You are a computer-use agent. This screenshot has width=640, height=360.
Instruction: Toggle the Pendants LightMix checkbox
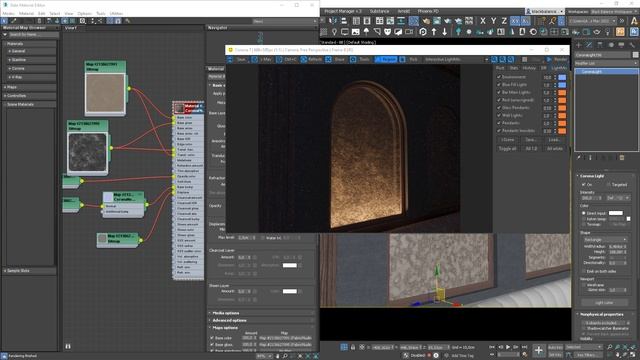[x=499, y=123]
